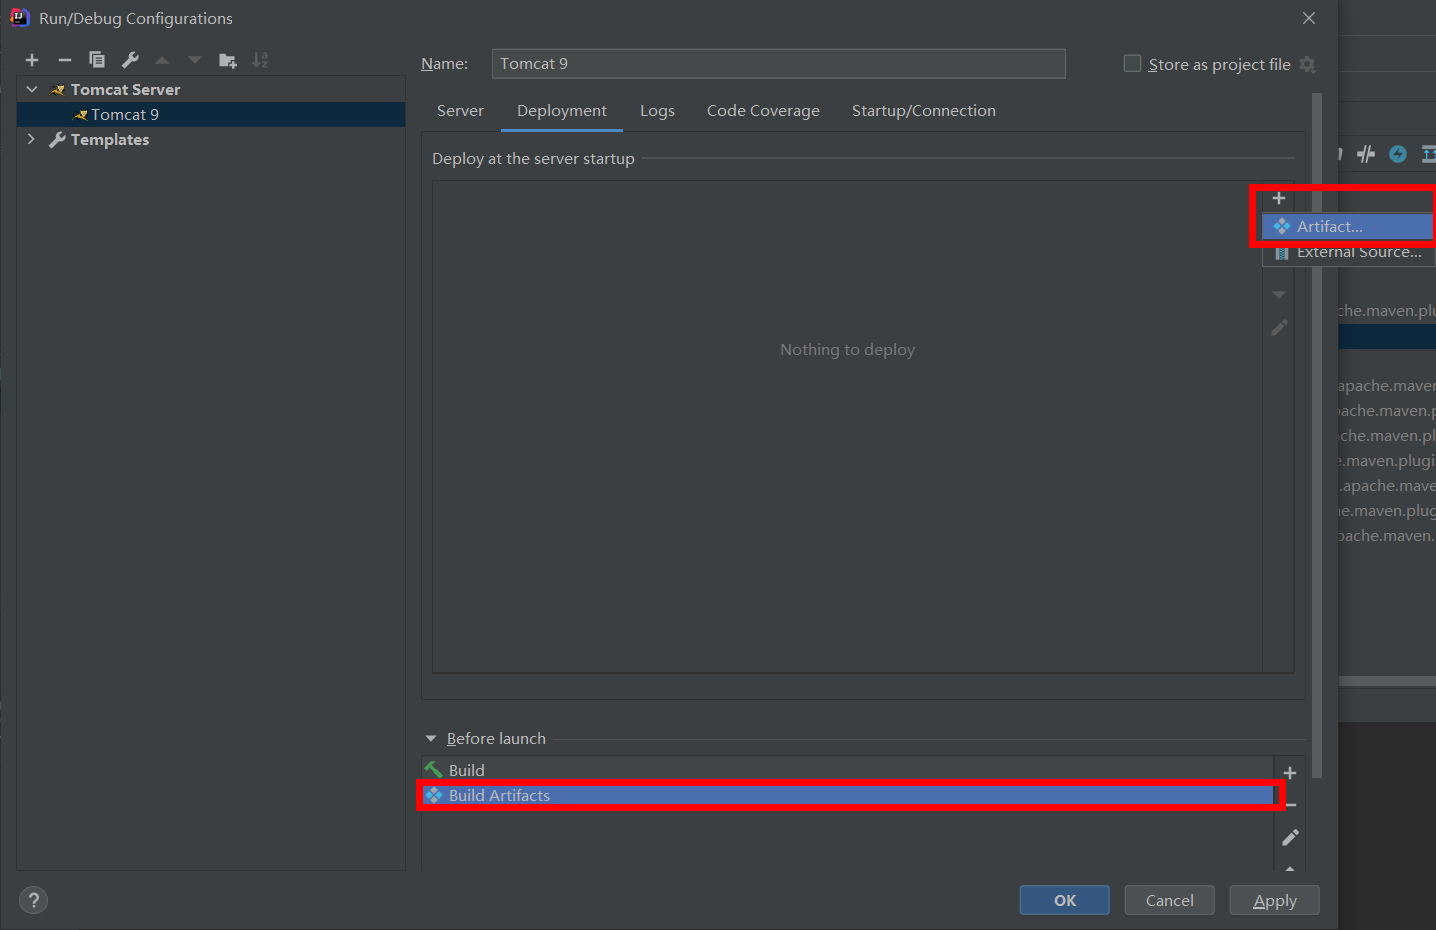
Task: Click the pencil edit icon beside deploy list
Action: 1279,328
